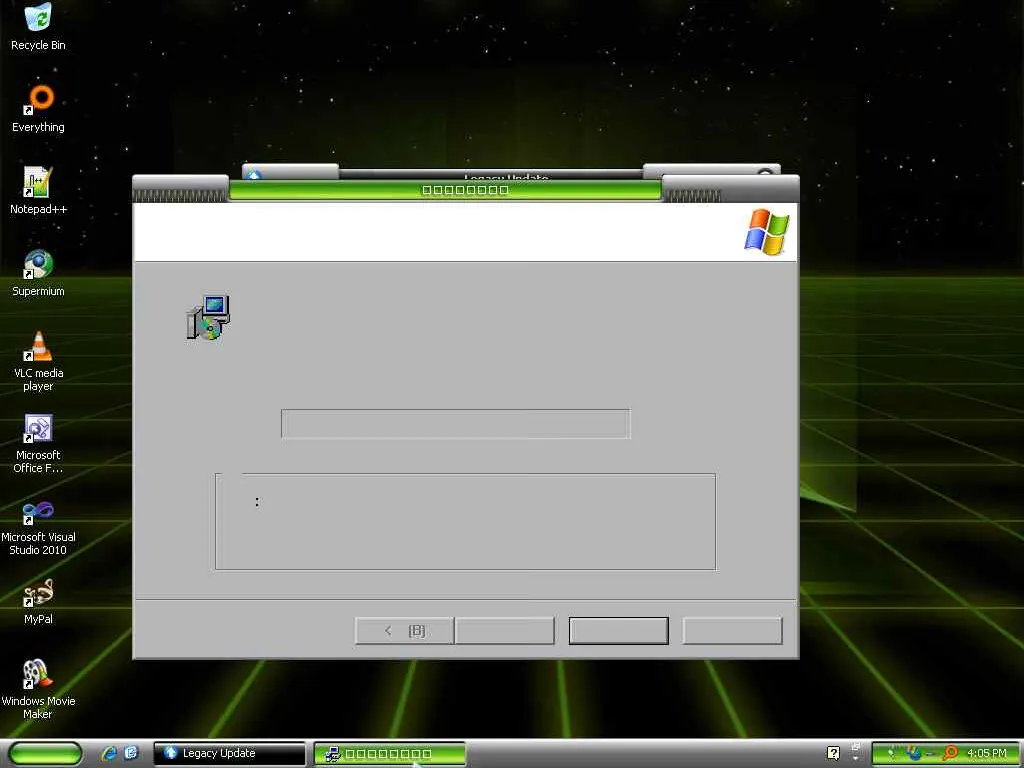Select the MyPal browser desktop shortcut
This screenshot has height=768, width=1024.
pos(38,601)
